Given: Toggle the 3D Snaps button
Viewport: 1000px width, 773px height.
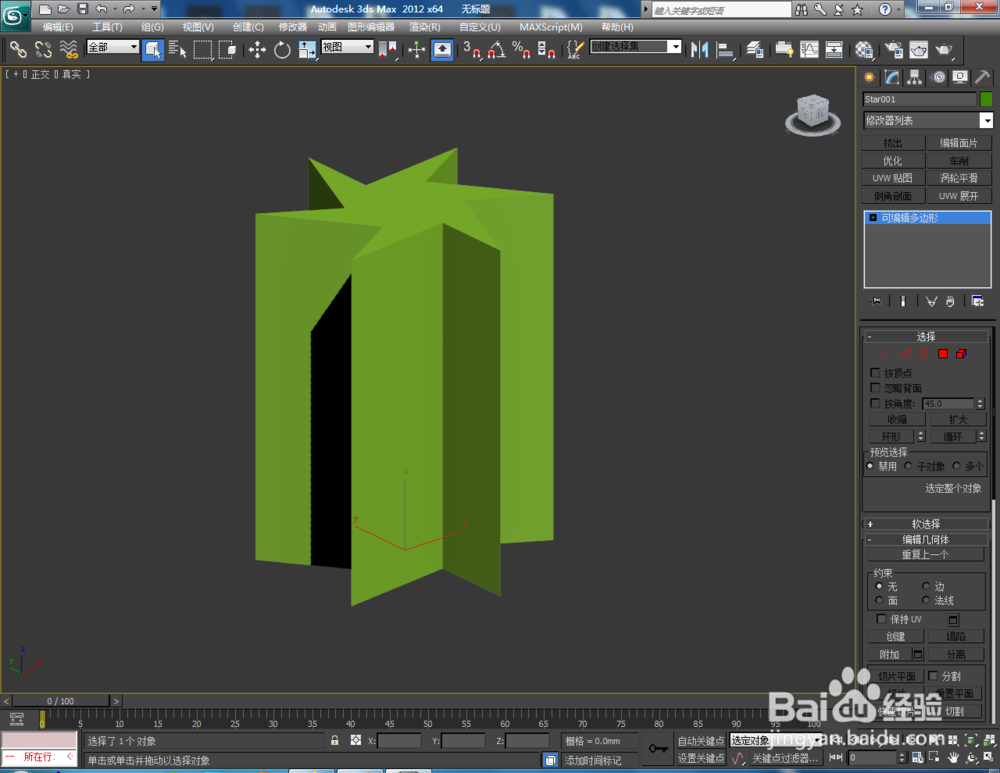Looking at the screenshot, I should tap(472, 49).
